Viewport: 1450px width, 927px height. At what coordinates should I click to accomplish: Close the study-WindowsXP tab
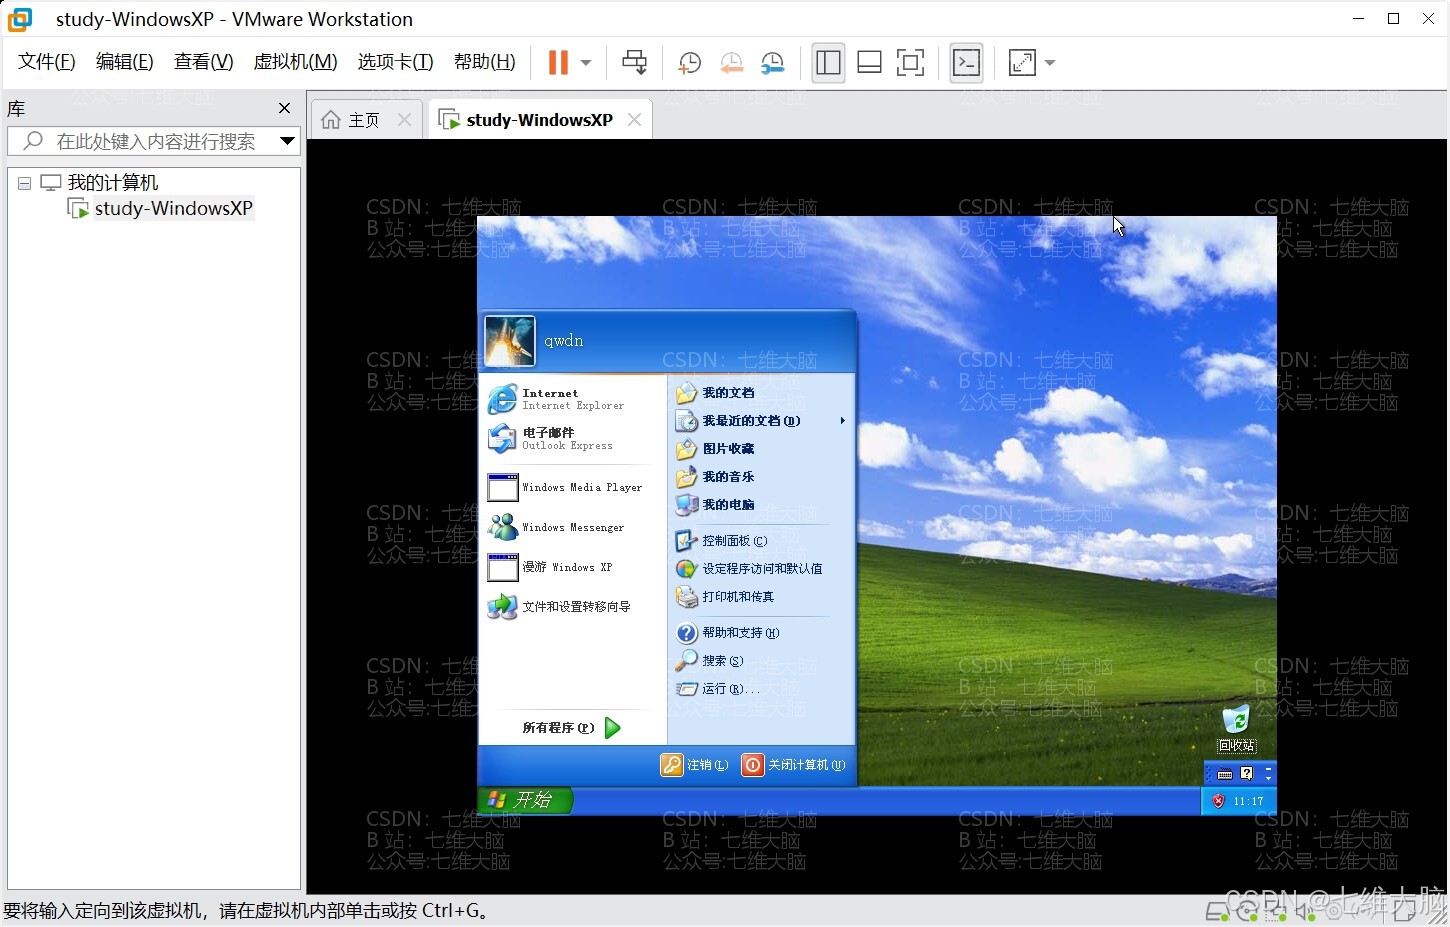point(634,120)
